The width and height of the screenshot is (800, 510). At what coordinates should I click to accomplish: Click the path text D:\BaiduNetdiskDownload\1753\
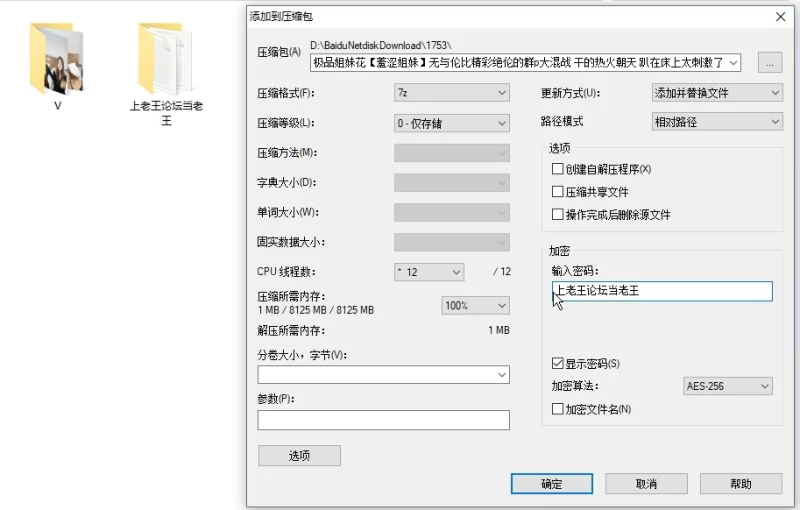tap(381, 45)
